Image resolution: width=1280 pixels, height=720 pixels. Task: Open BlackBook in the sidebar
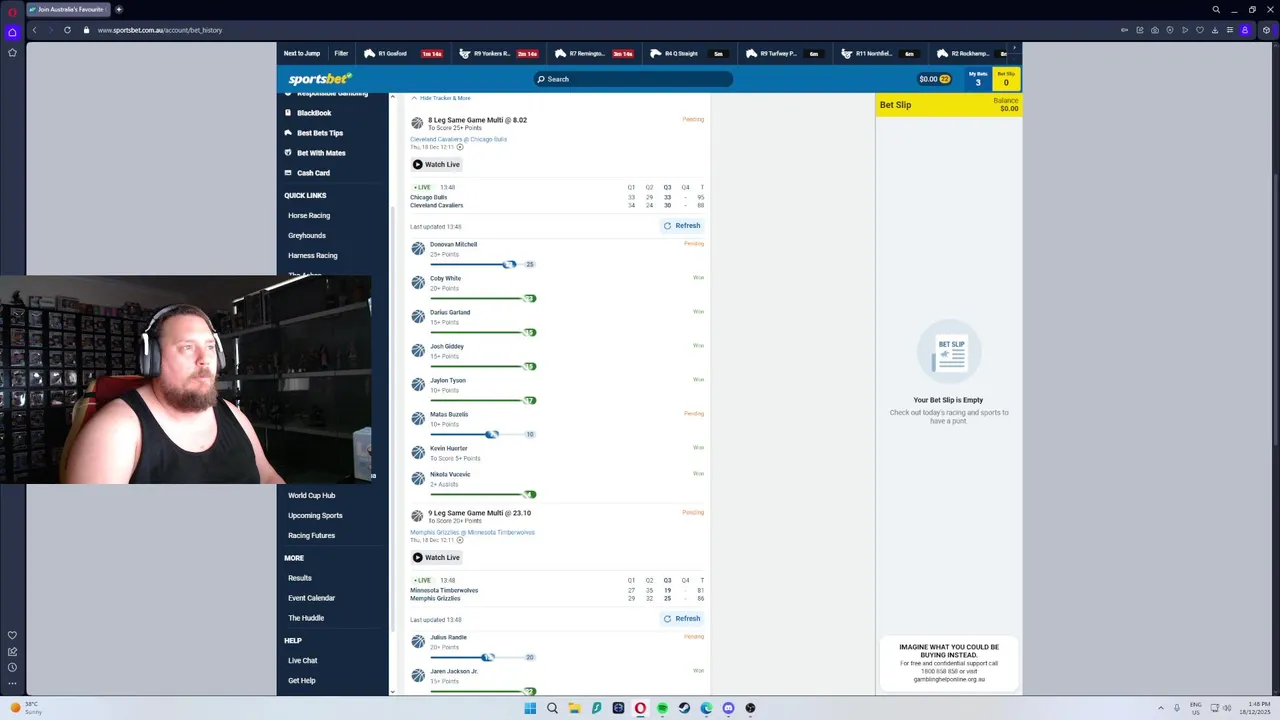pos(313,113)
